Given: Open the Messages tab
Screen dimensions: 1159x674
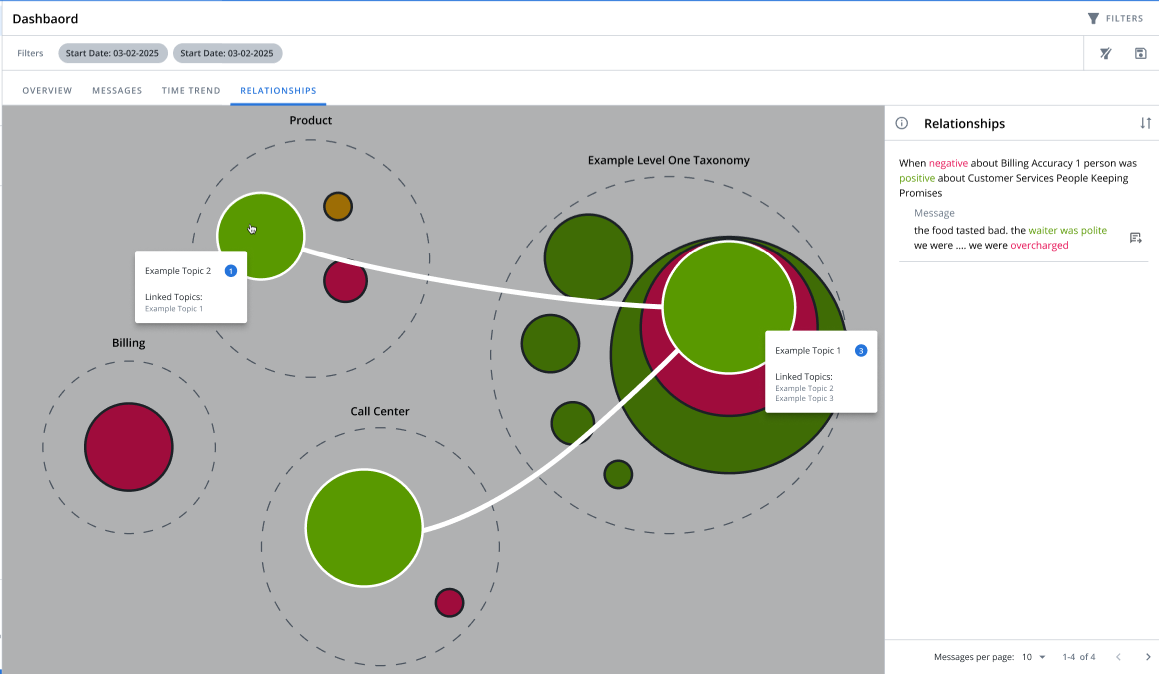Looking at the screenshot, I should coord(117,91).
